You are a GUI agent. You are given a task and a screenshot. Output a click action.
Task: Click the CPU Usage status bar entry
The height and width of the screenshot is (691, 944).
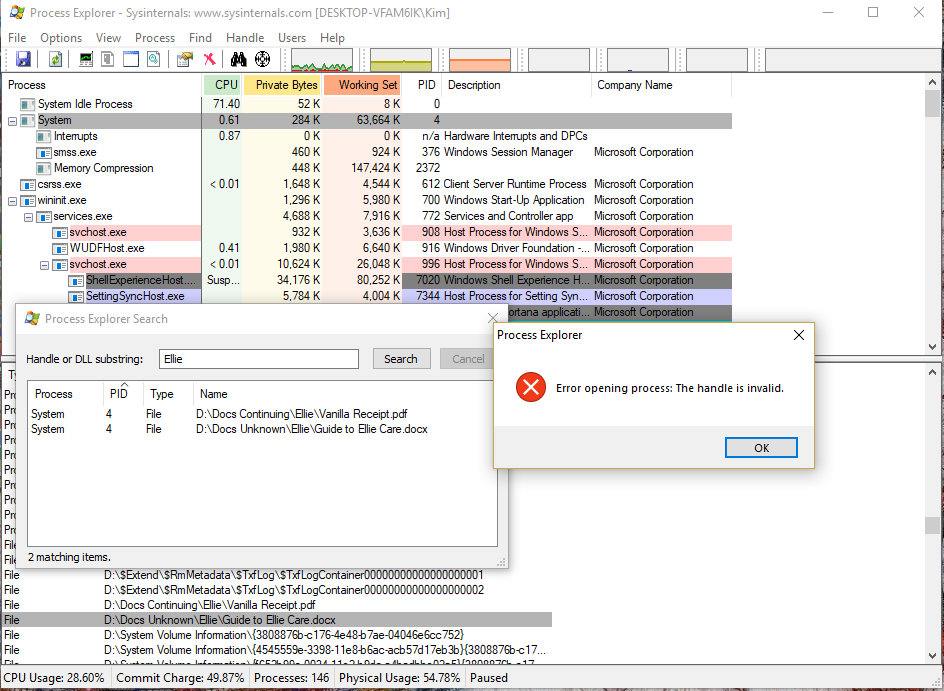click(54, 678)
